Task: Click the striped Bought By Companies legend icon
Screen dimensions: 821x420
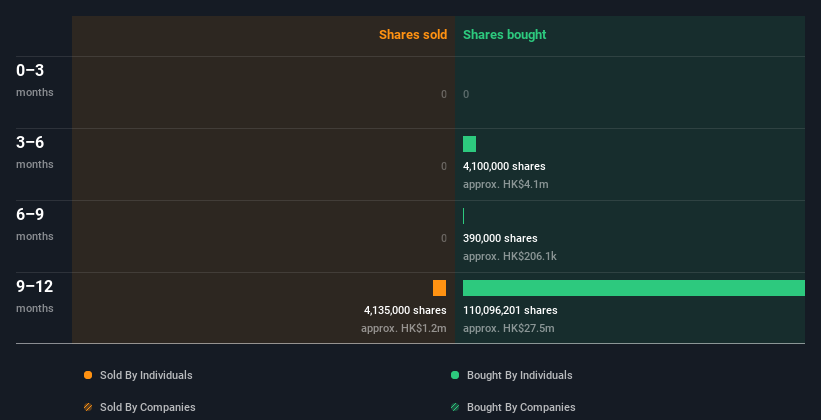Action: pyautogui.click(x=455, y=407)
